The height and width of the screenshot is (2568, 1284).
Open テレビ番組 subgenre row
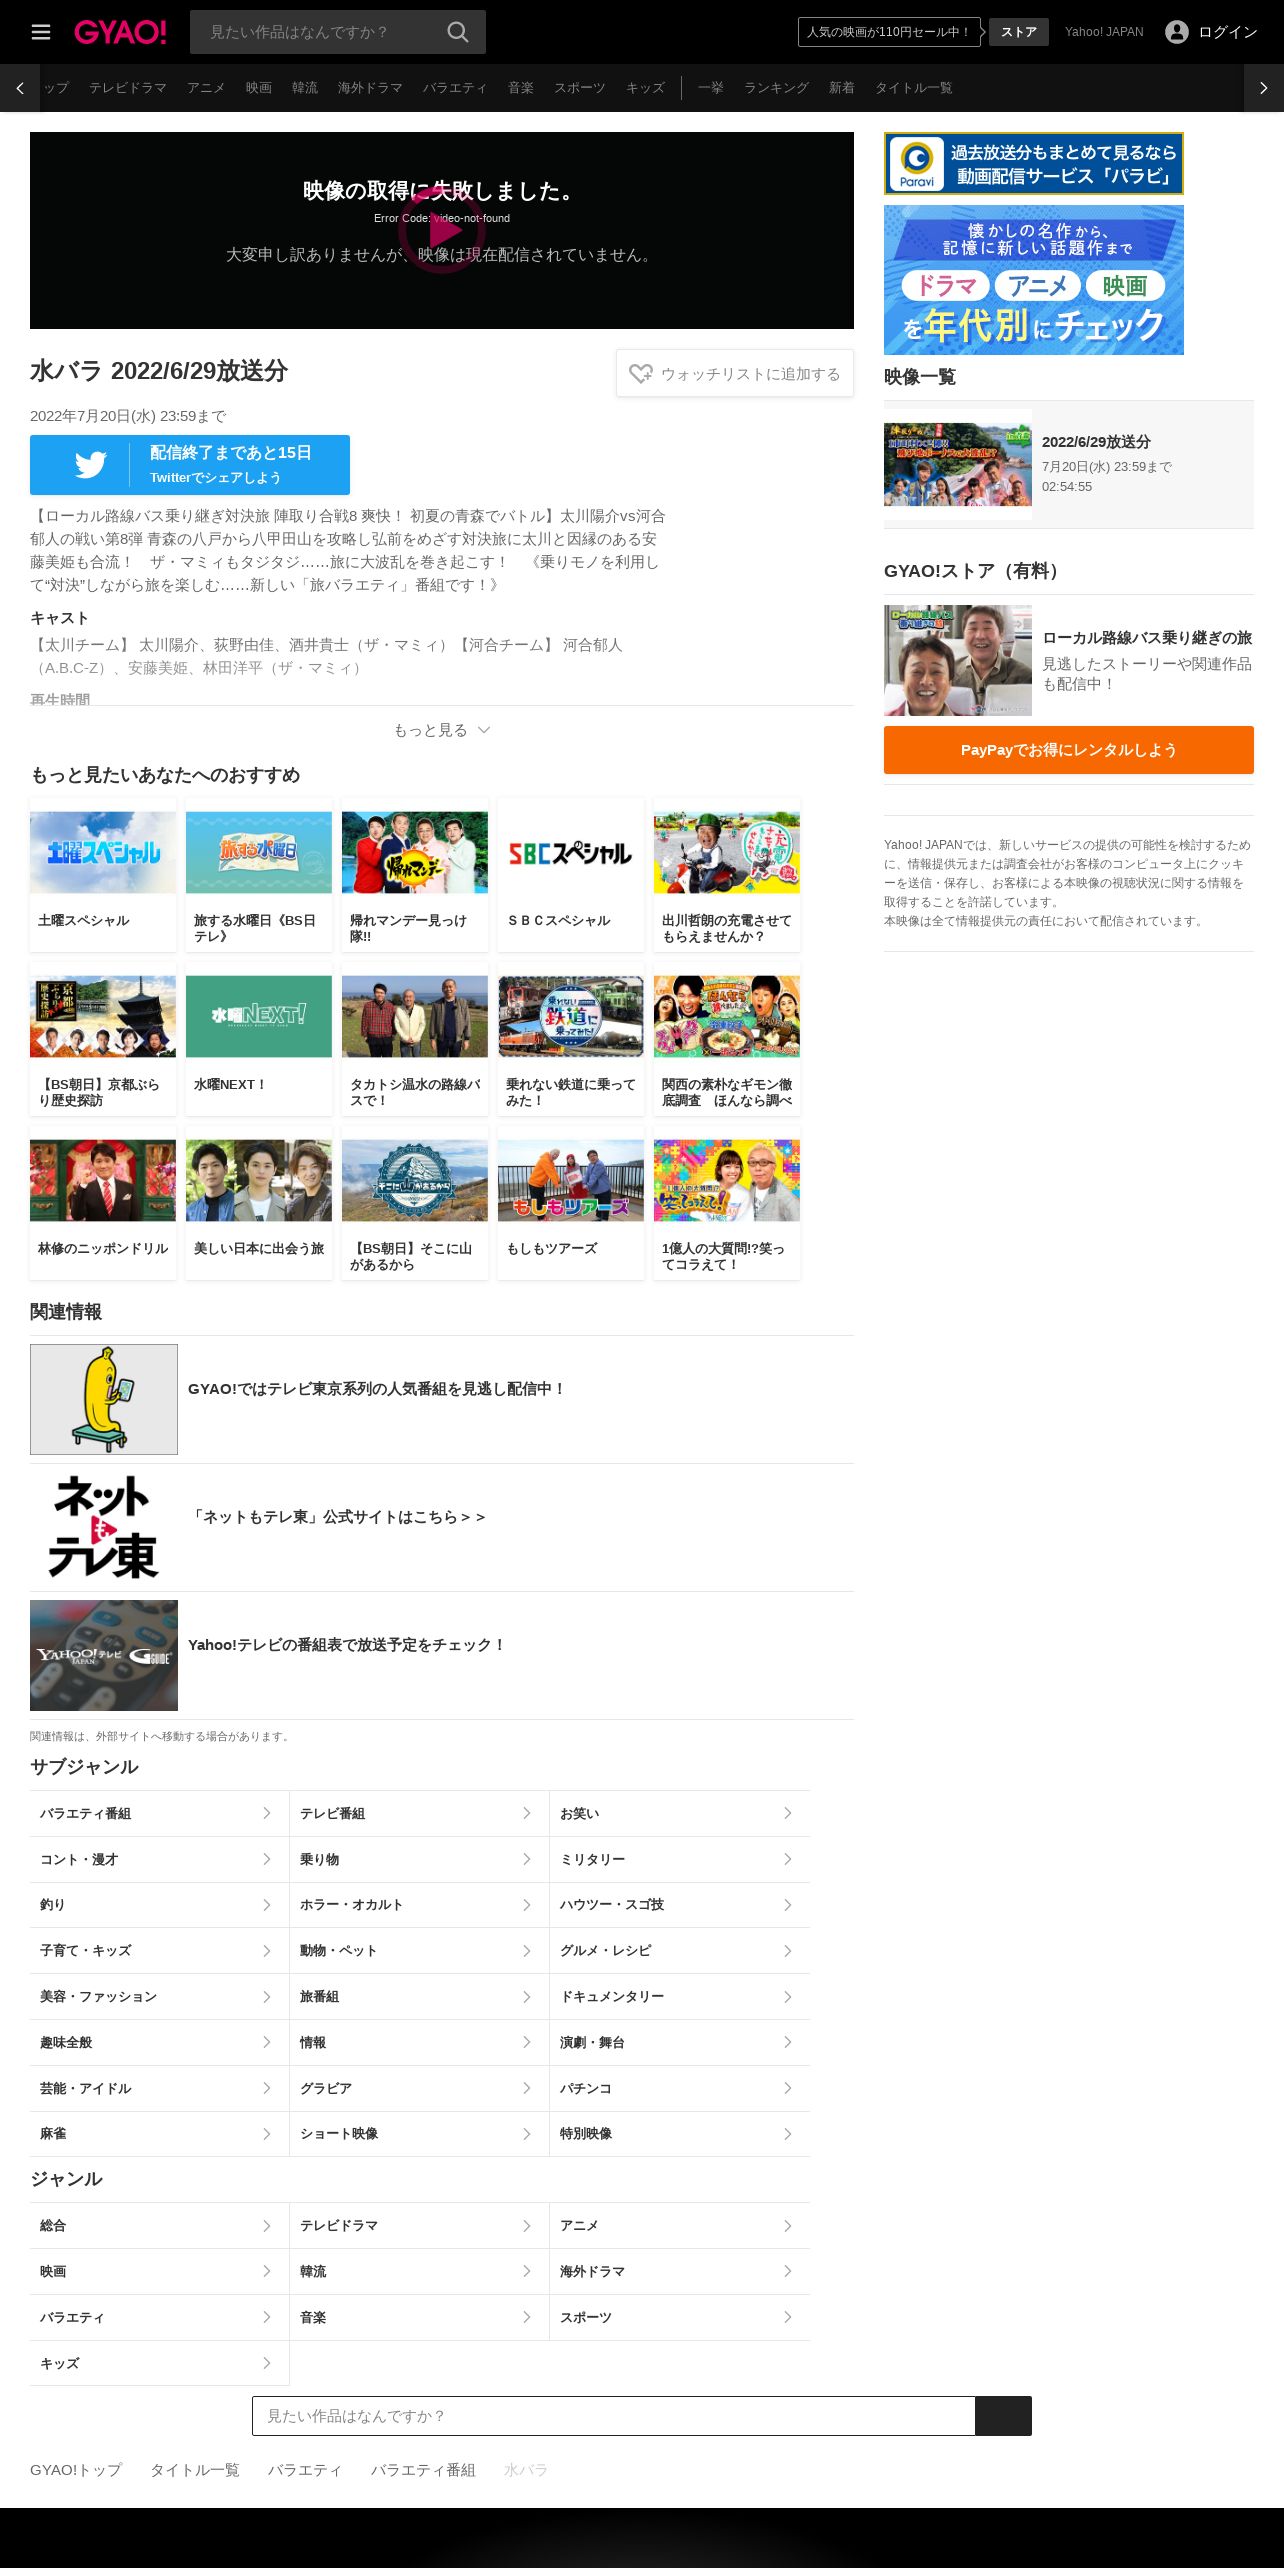[x=419, y=1813]
